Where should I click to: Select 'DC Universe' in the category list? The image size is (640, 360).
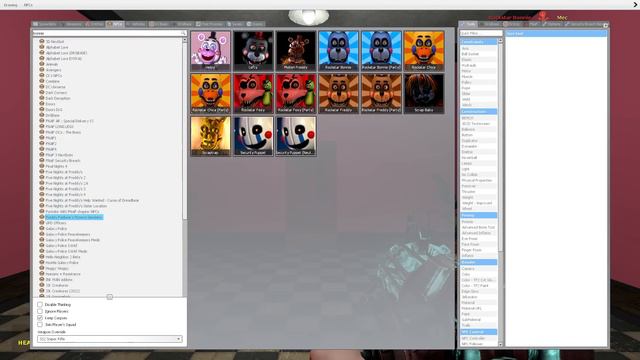(x=56, y=87)
